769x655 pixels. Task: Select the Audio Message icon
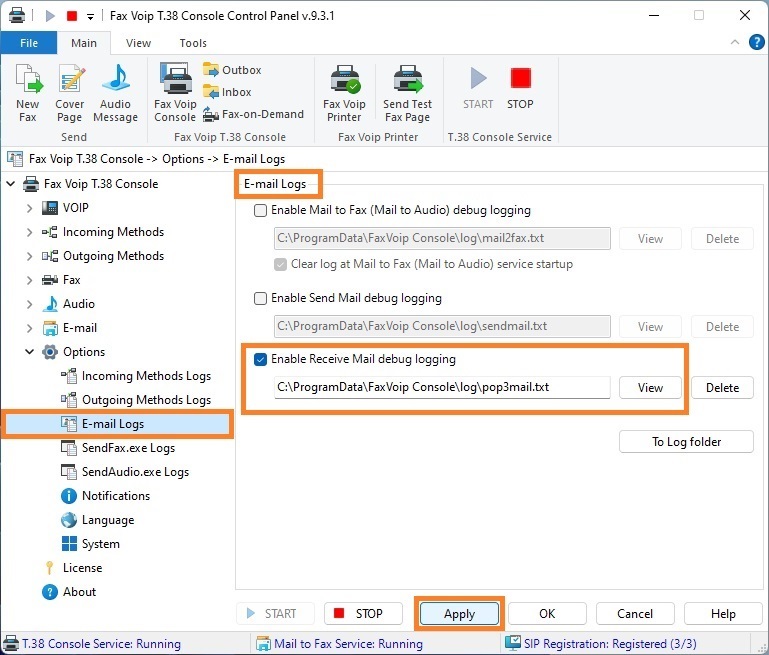coord(116,92)
